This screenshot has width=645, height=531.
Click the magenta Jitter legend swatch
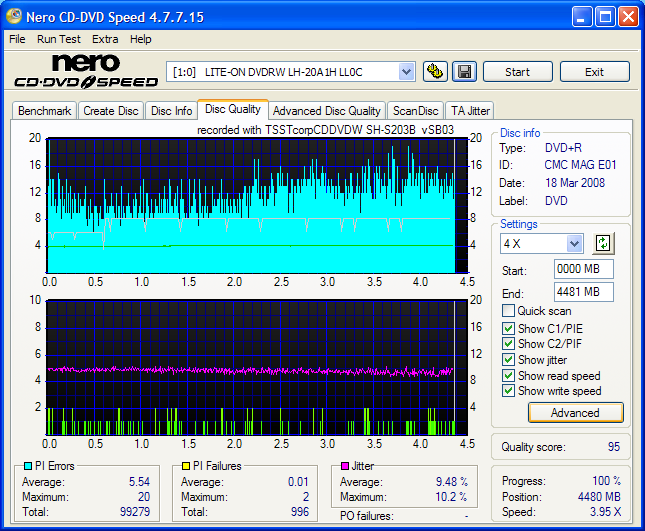point(345,466)
